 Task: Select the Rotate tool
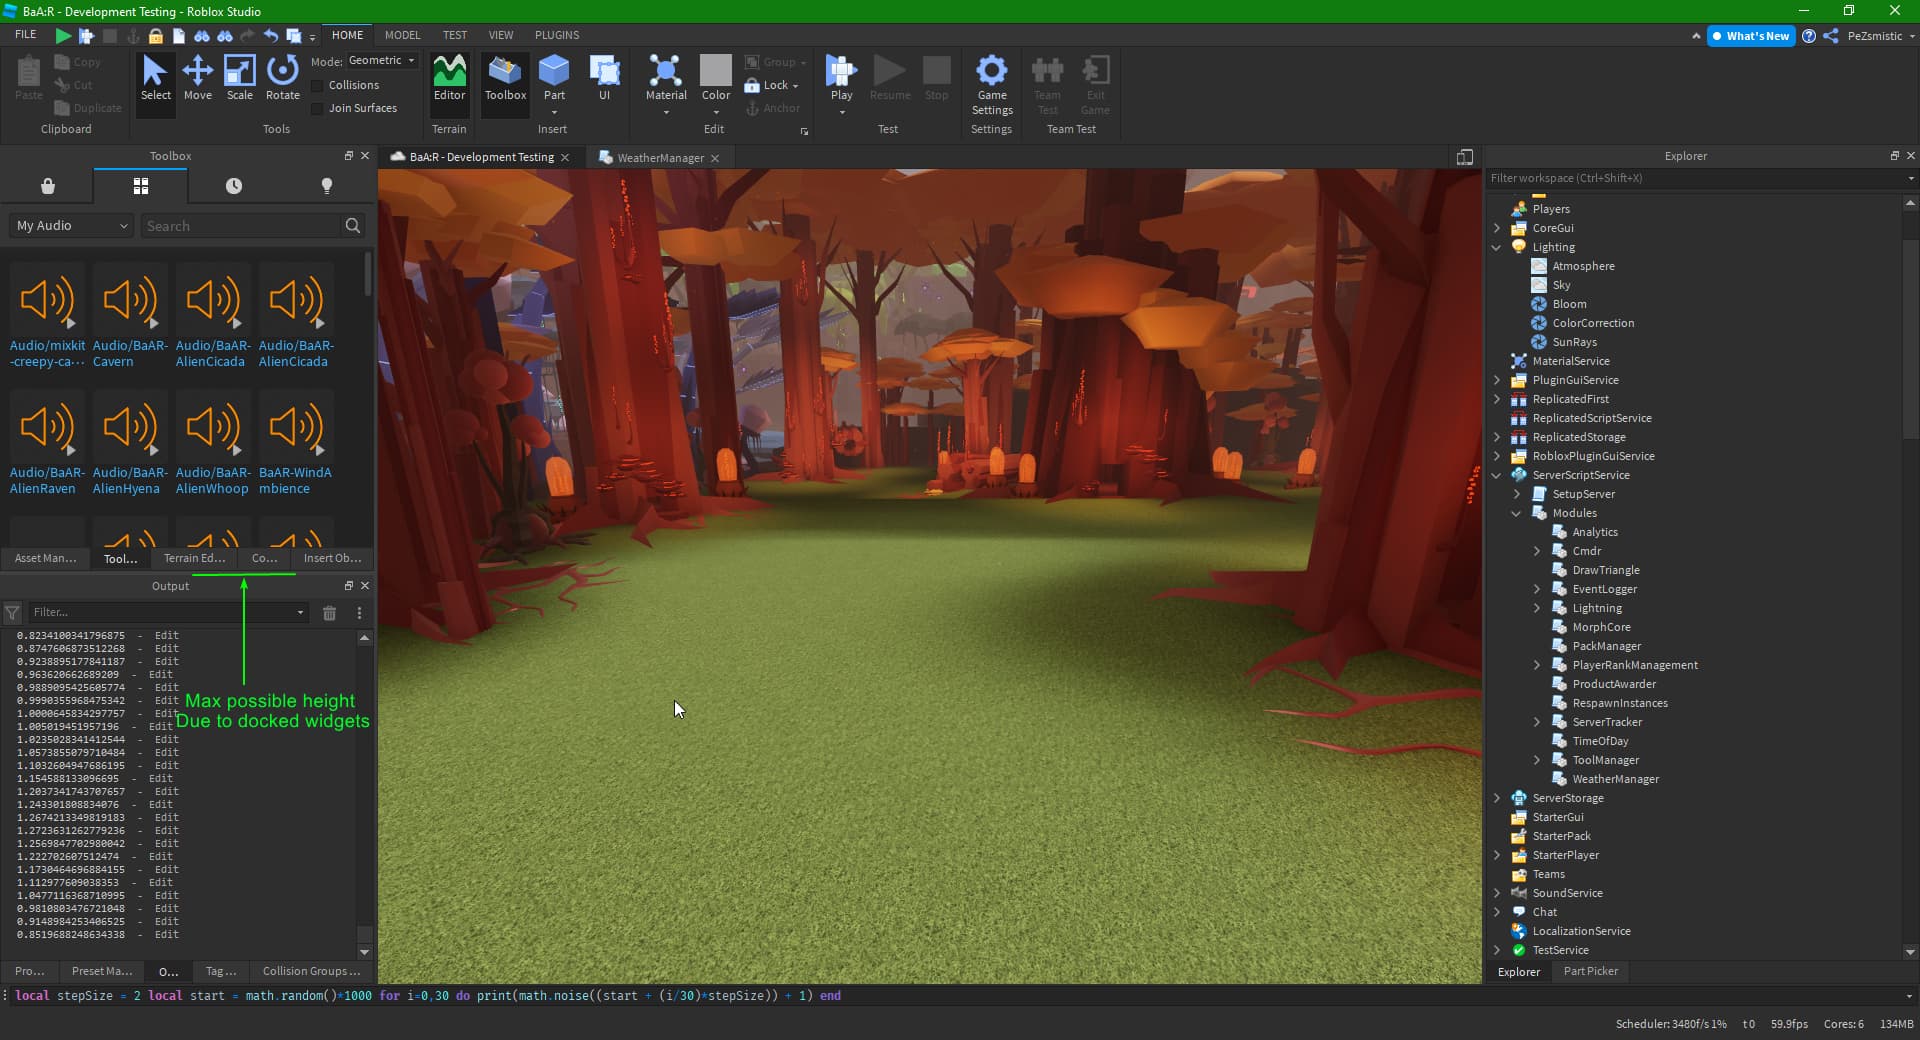(282, 80)
